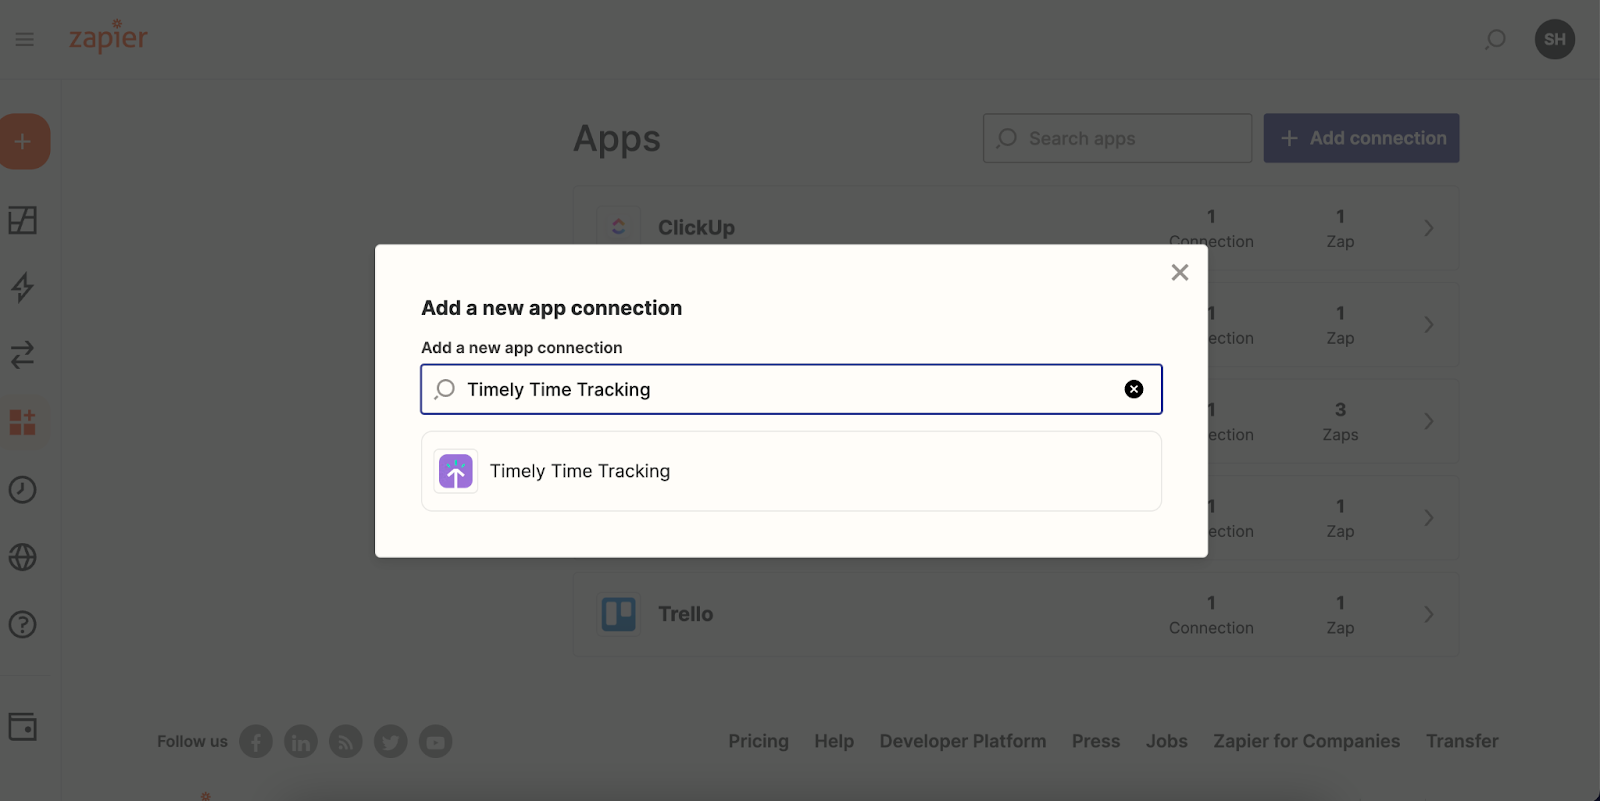This screenshot has height=801, width=1600.
Task: Open the YouTube follow icon
Action: (436, 741)
